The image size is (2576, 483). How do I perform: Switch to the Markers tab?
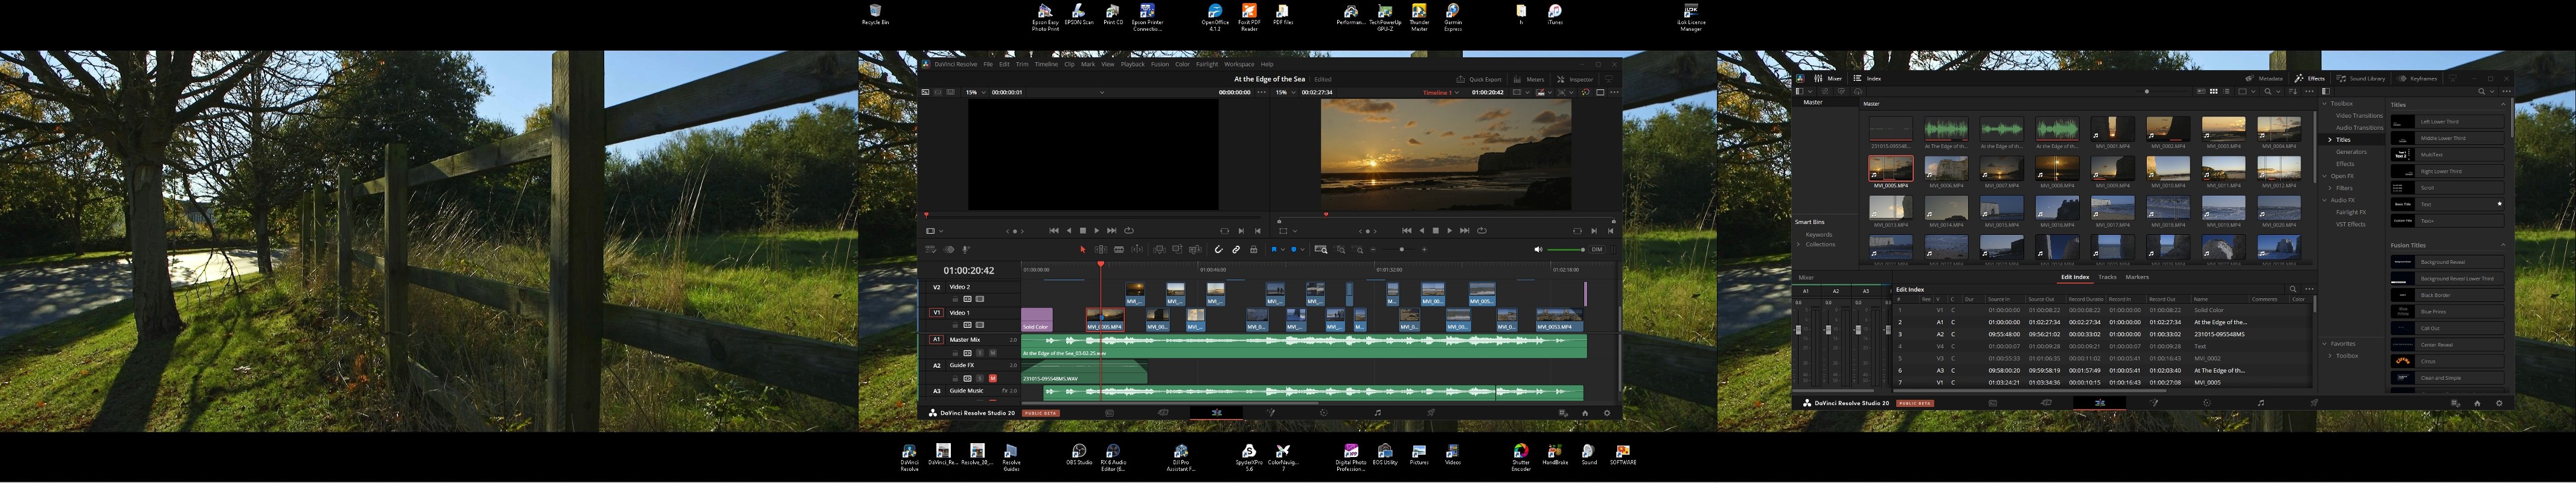point(2137,277)
